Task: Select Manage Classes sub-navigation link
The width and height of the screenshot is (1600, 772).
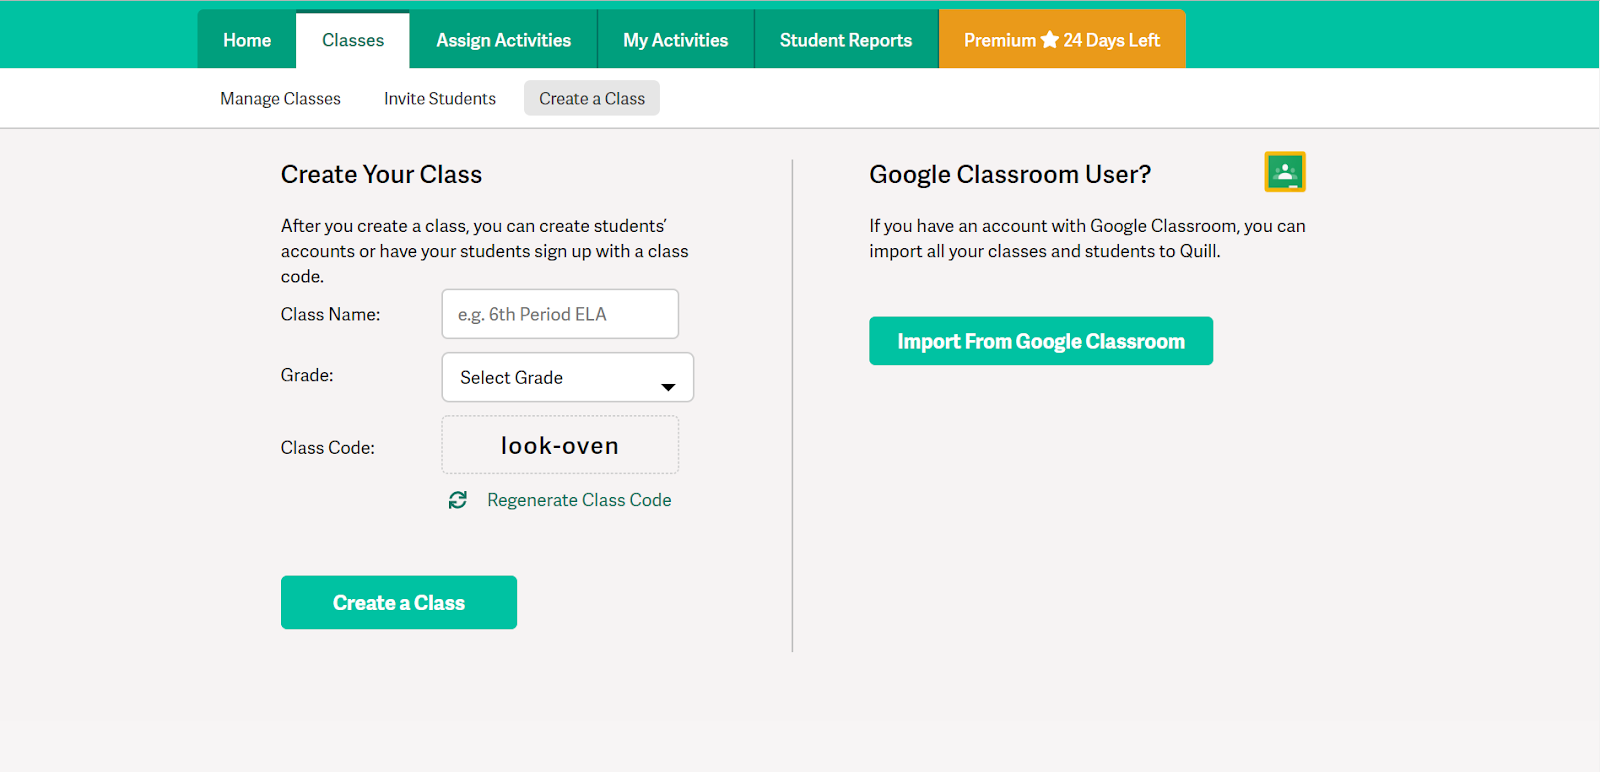Action: pyautogui.click(x=281, y=98)
